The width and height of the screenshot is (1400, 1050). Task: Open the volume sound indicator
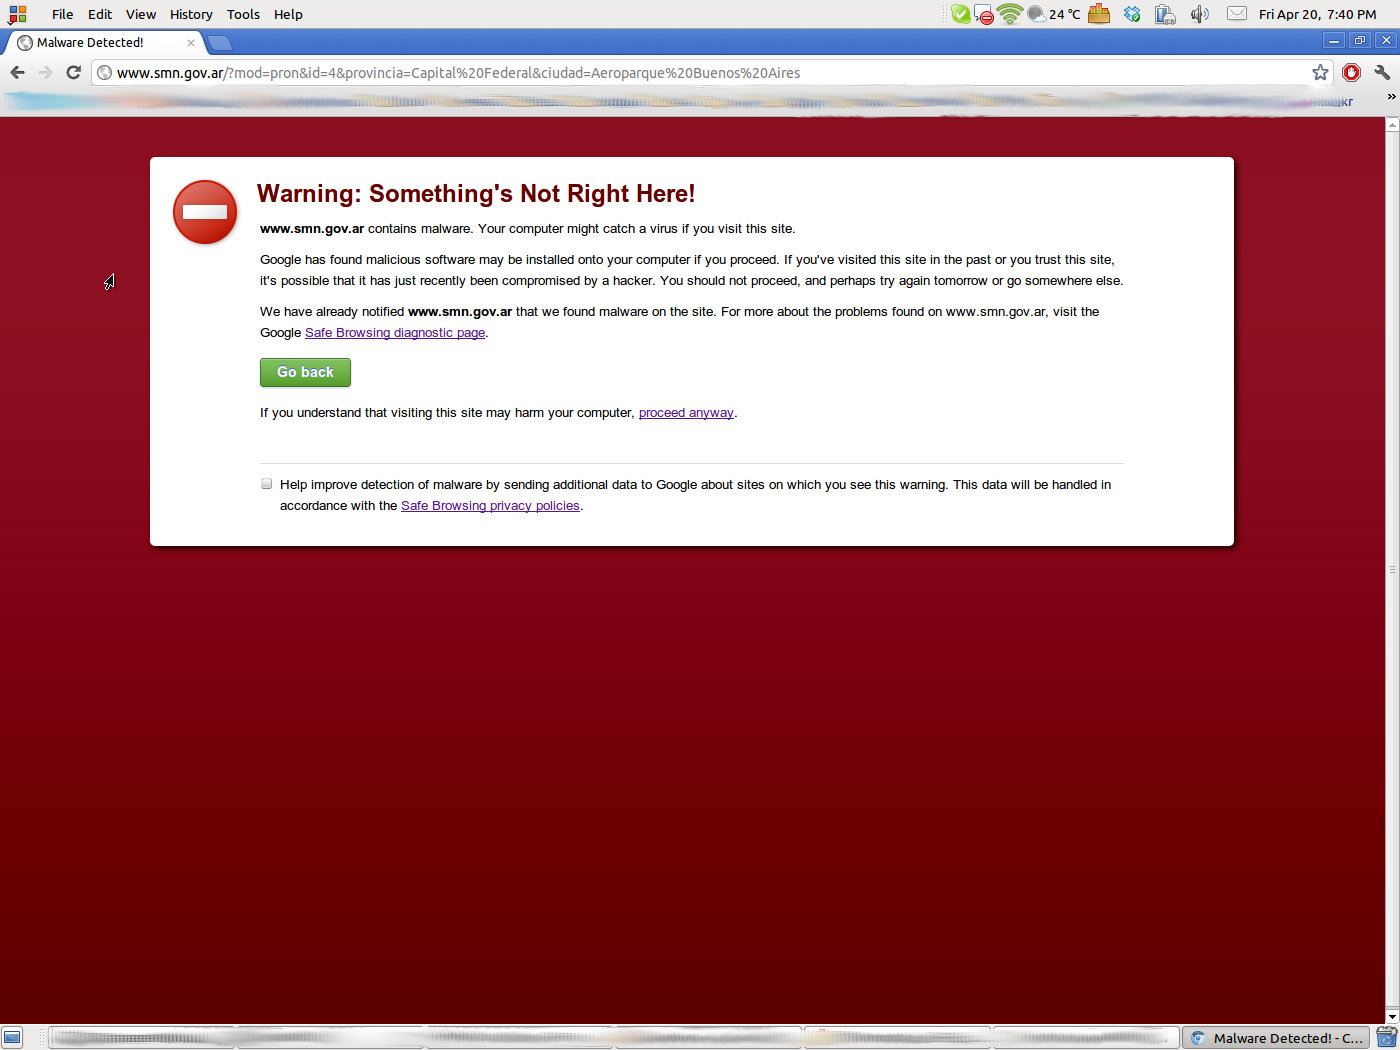coord(1200,14)
